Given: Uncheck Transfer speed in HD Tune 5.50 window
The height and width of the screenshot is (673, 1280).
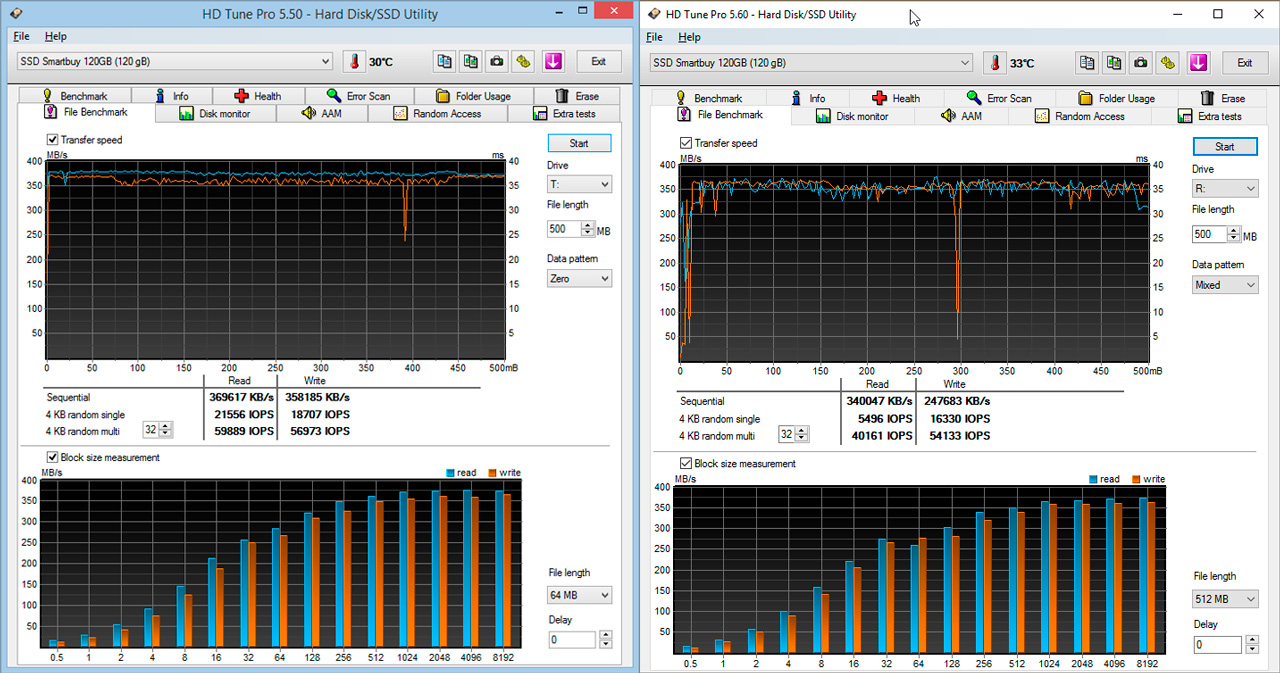Looking at the screenshot, I should point(53,140).
